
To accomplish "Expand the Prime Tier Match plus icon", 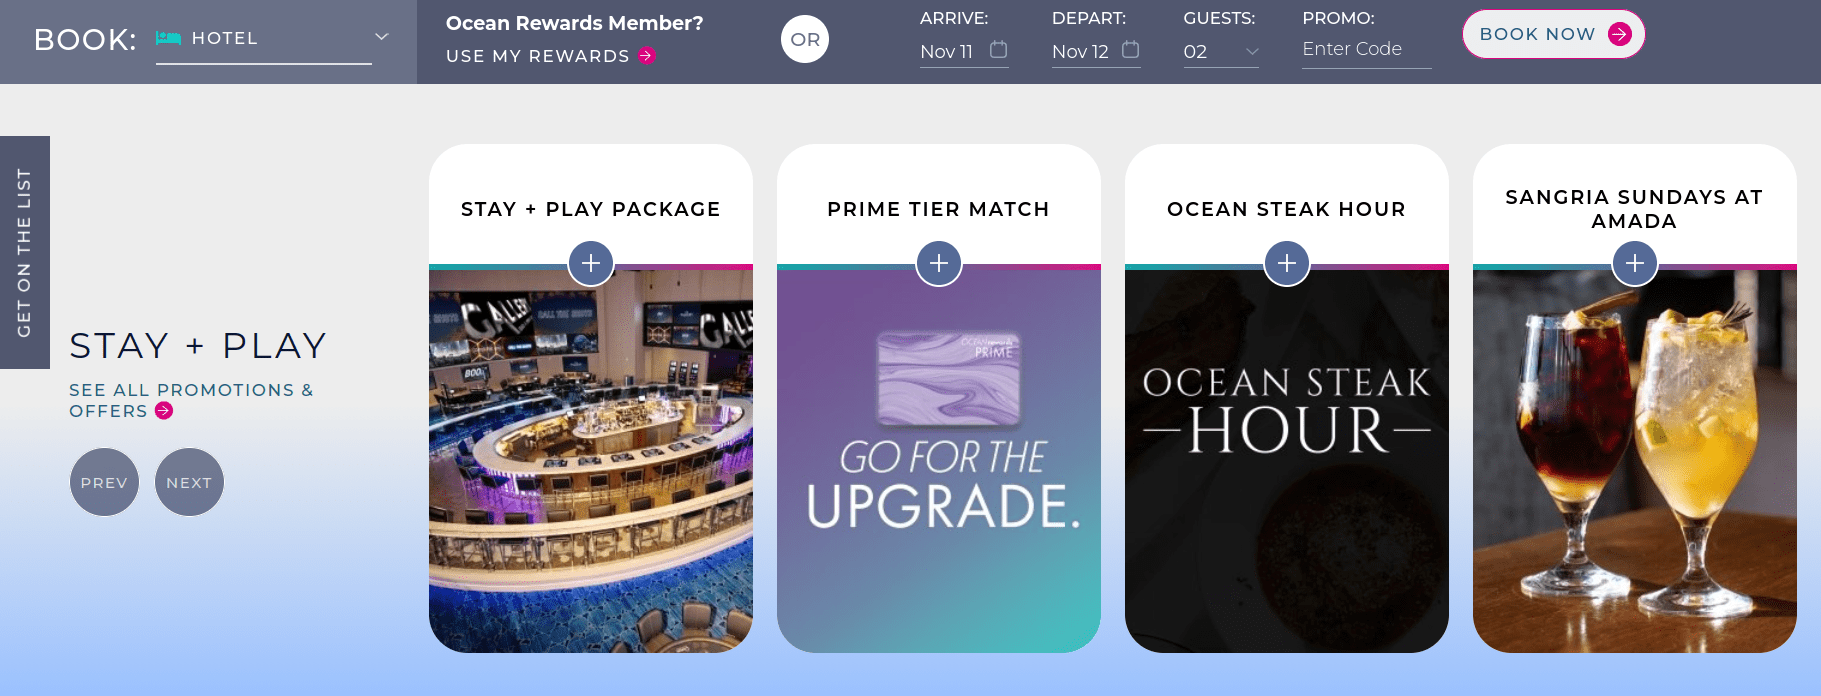I will point(939,263).
